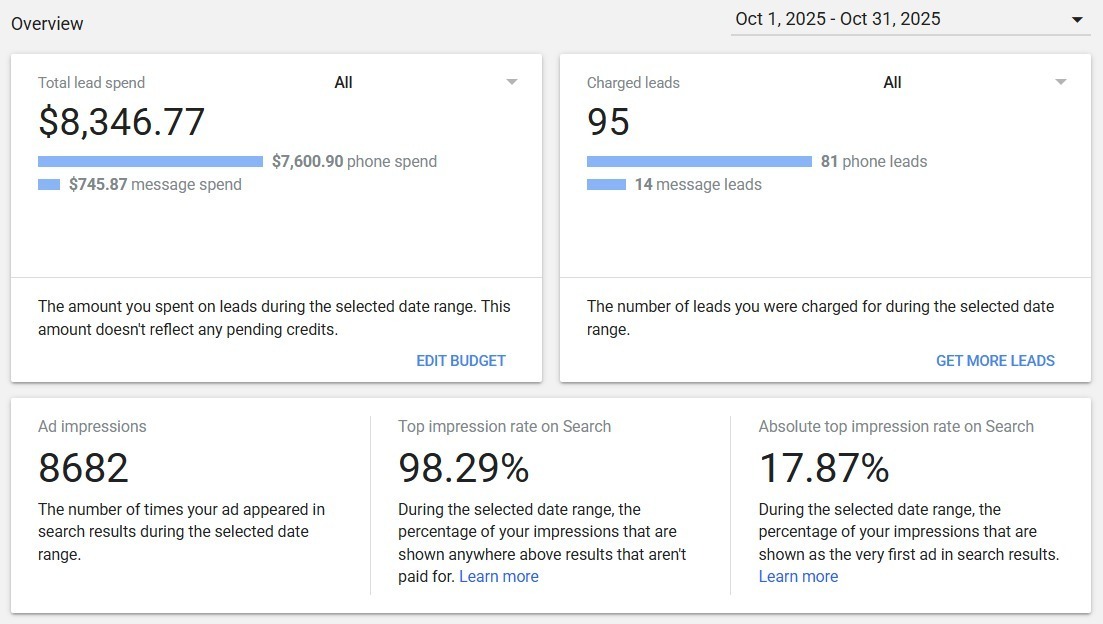Click the EDIT BUDGET link
The height and width of the screenshot is (624, 1103).
[461, 361]
